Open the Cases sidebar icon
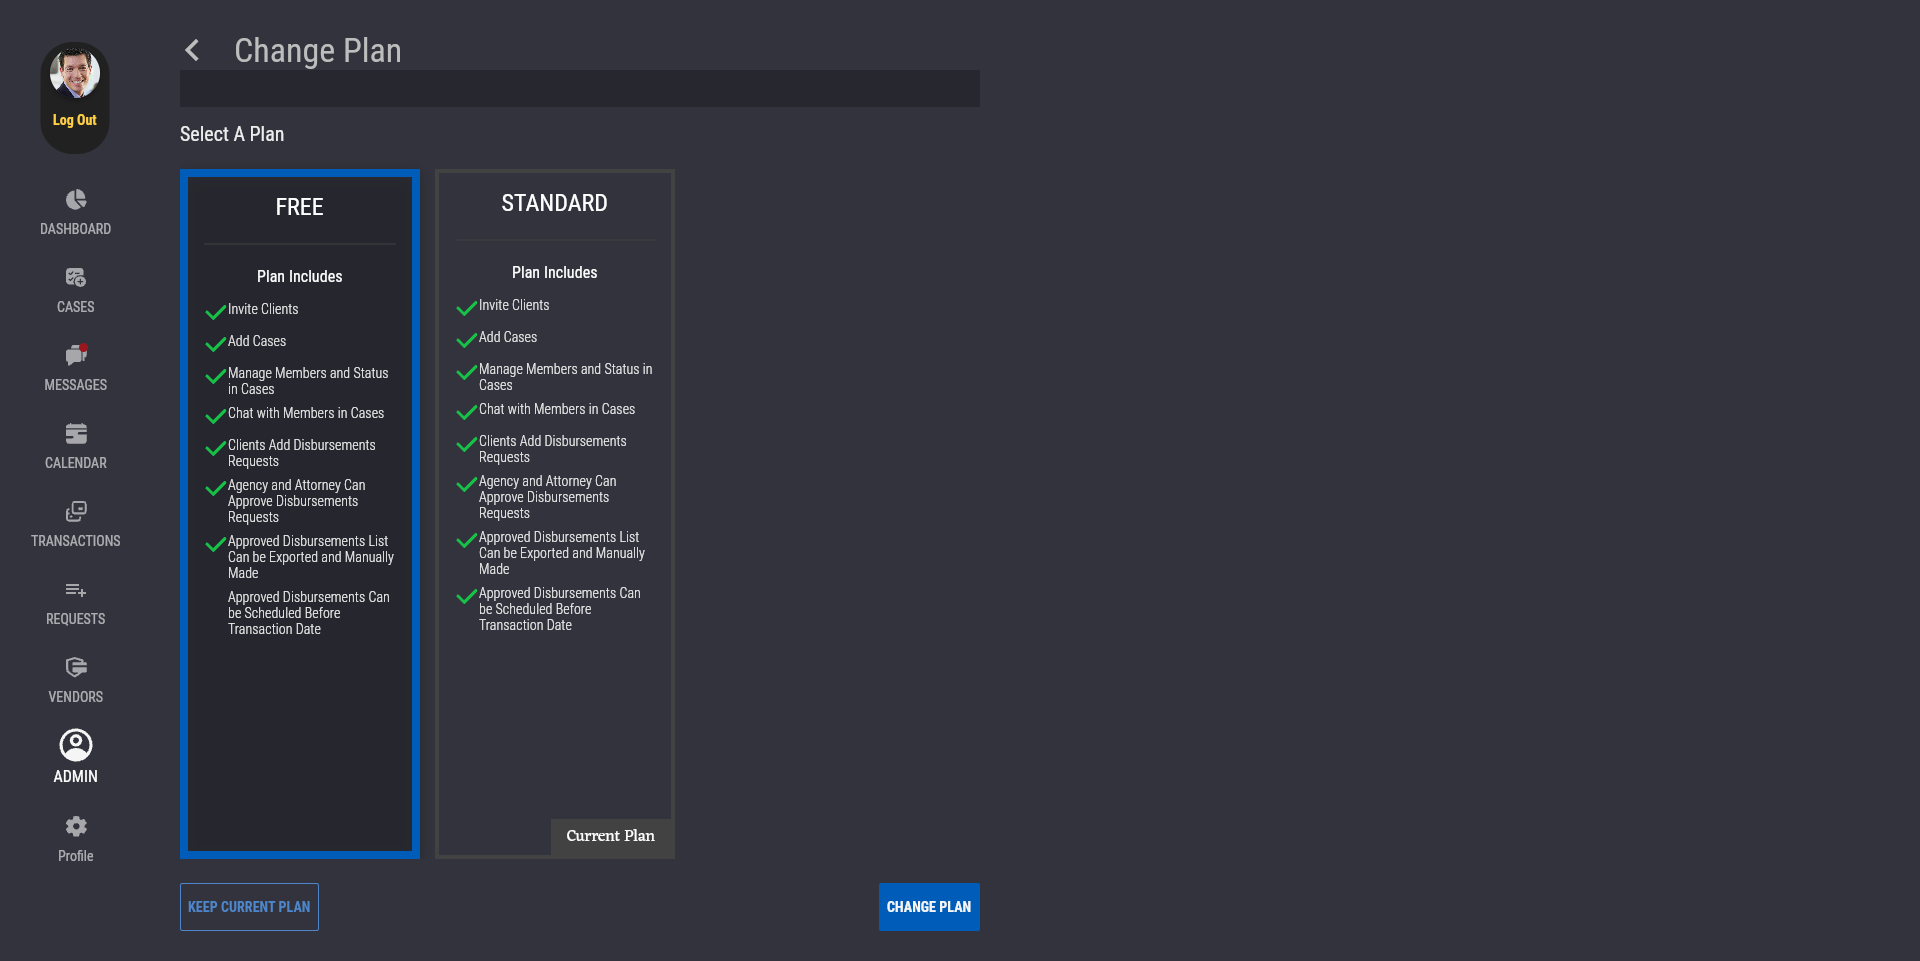 (76, 278)
